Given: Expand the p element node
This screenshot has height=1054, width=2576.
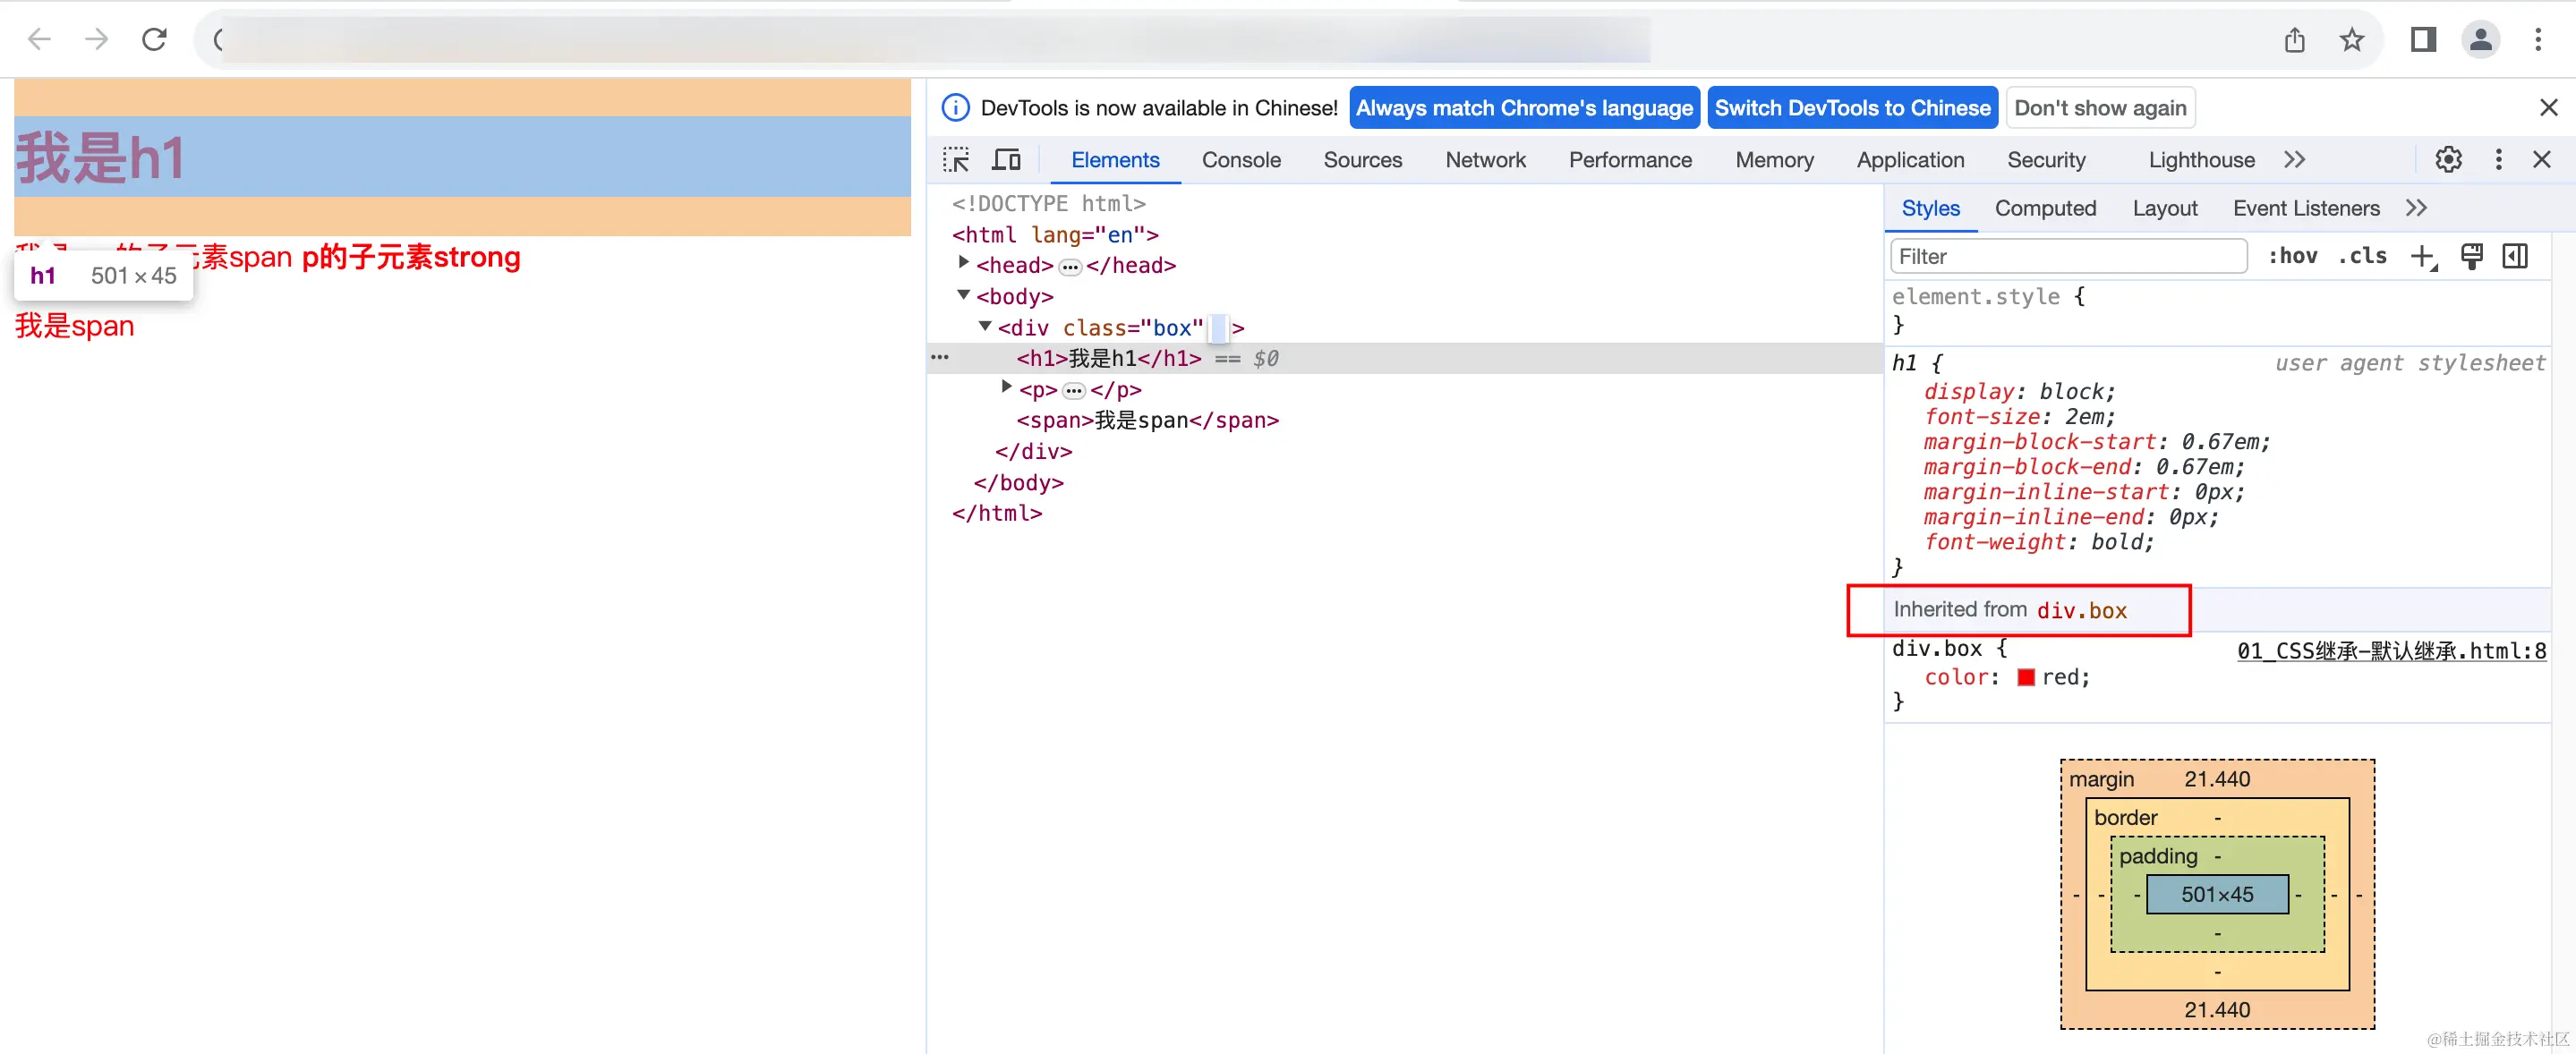Looking at the screenshot, I should click(x=1007, y=387).
